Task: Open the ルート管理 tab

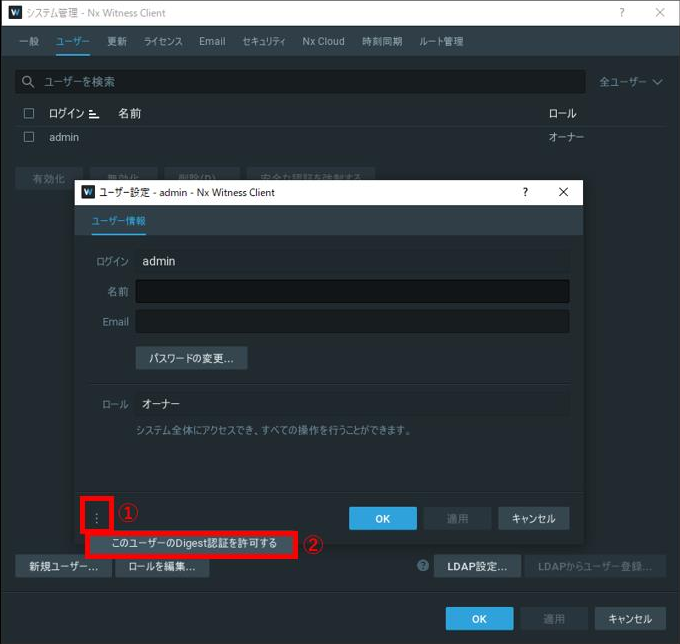Action: coord(441,42)
